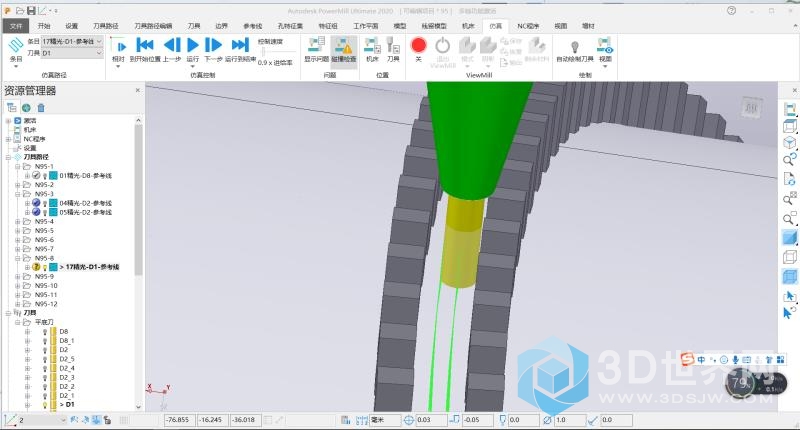Click the show issues icon
Screen dimensions: 800x430
tap(316, 50)
